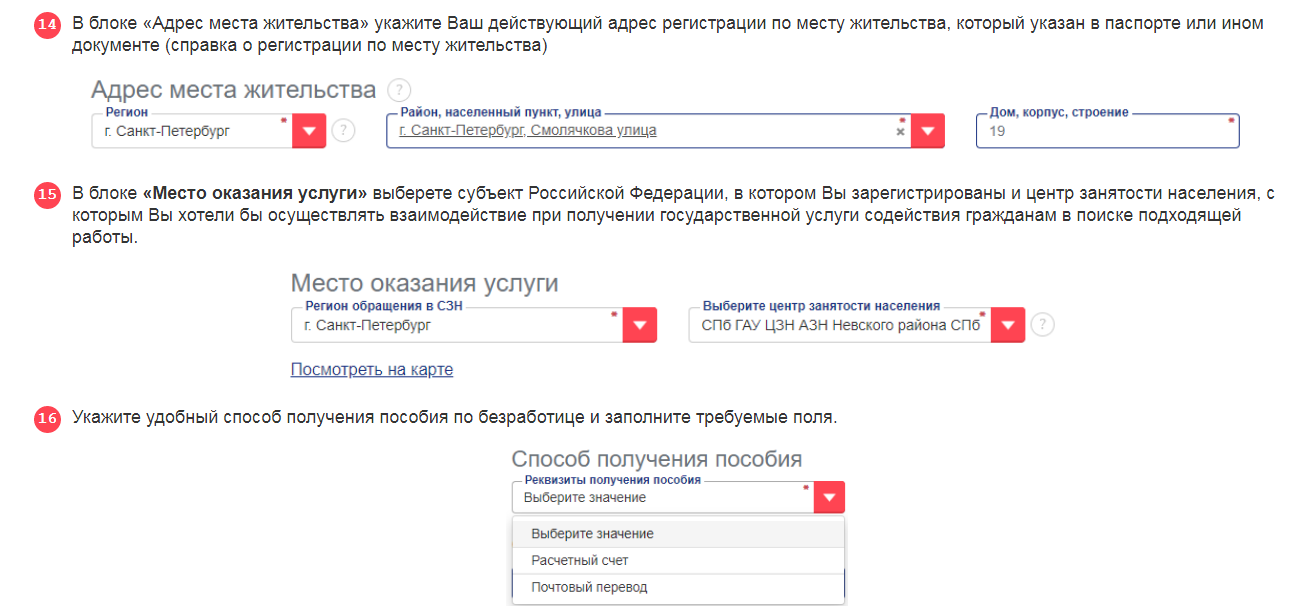
Task: Clear the Район, населенный пункт, улица field
Action: pos(900,131)
